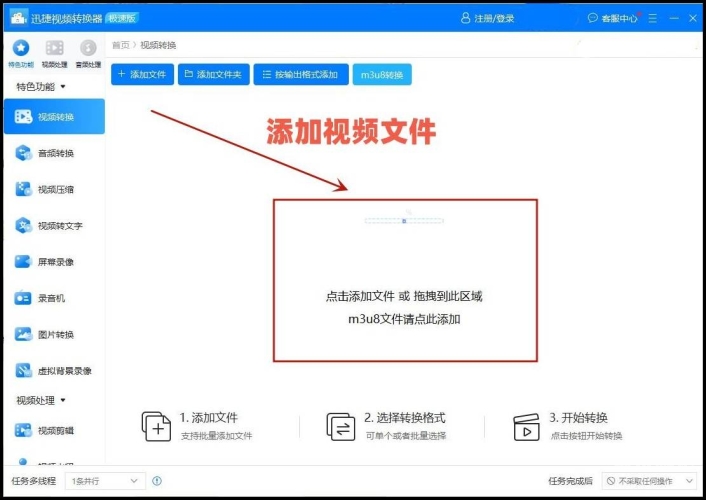Click the converter app logo icon
Image resolution: width=706 pixels, height=500 pixels.
18,18
